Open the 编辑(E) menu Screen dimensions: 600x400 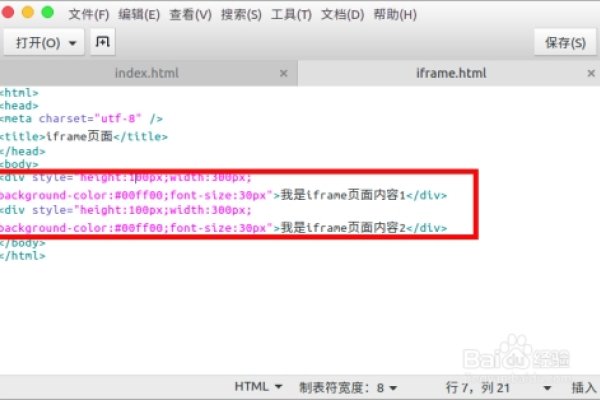click(139, 15)
